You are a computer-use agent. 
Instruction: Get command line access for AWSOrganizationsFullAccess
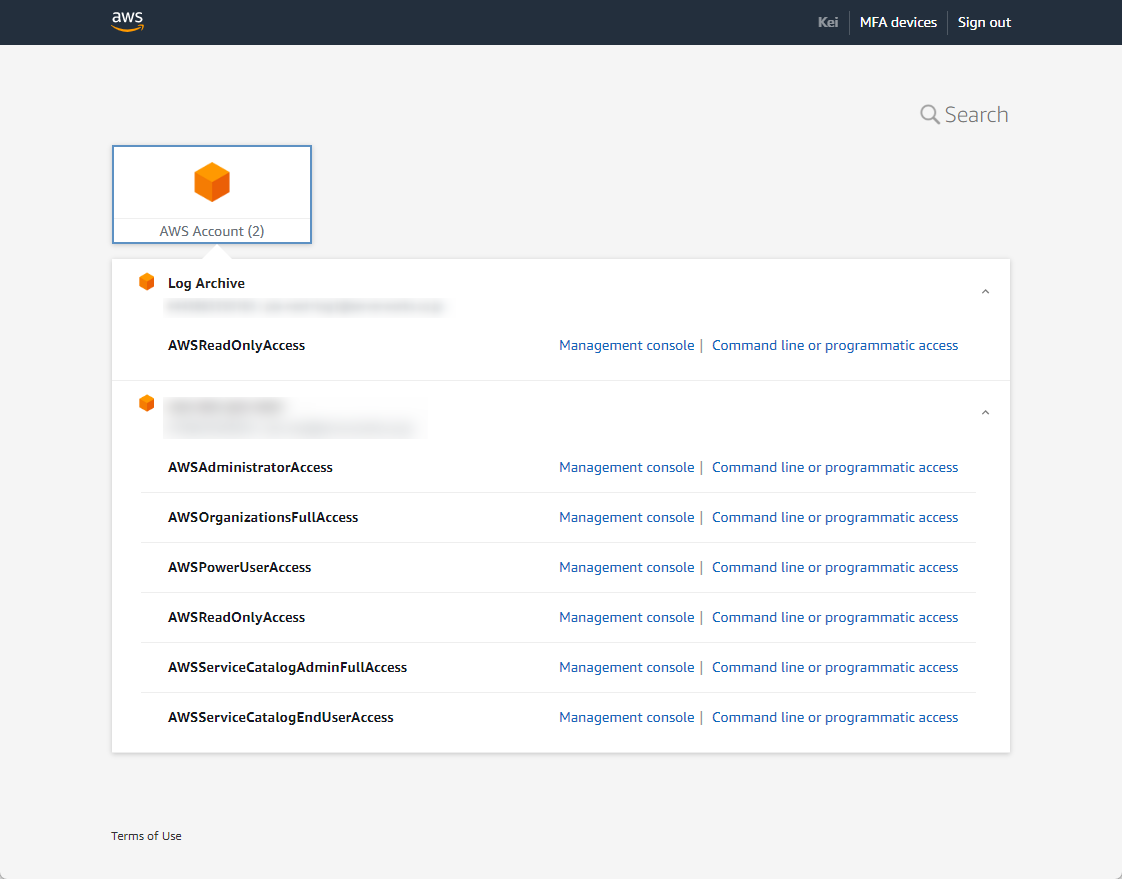point(834,517)
